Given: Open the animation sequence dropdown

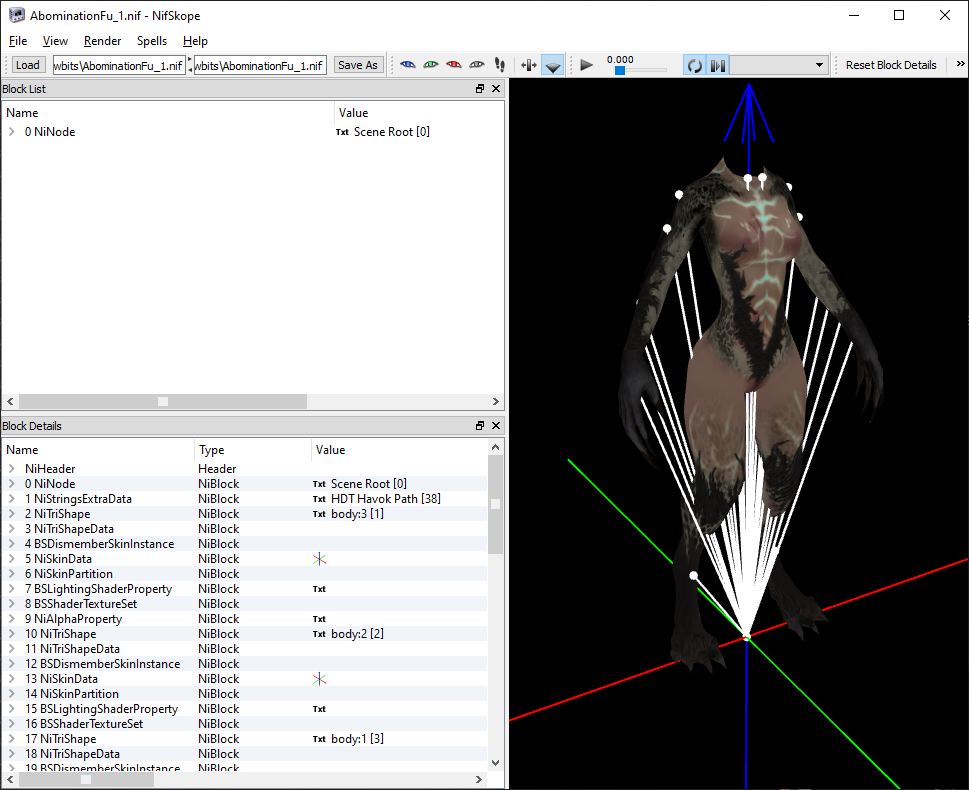Looking at the screenshot, I should [779, 65].
